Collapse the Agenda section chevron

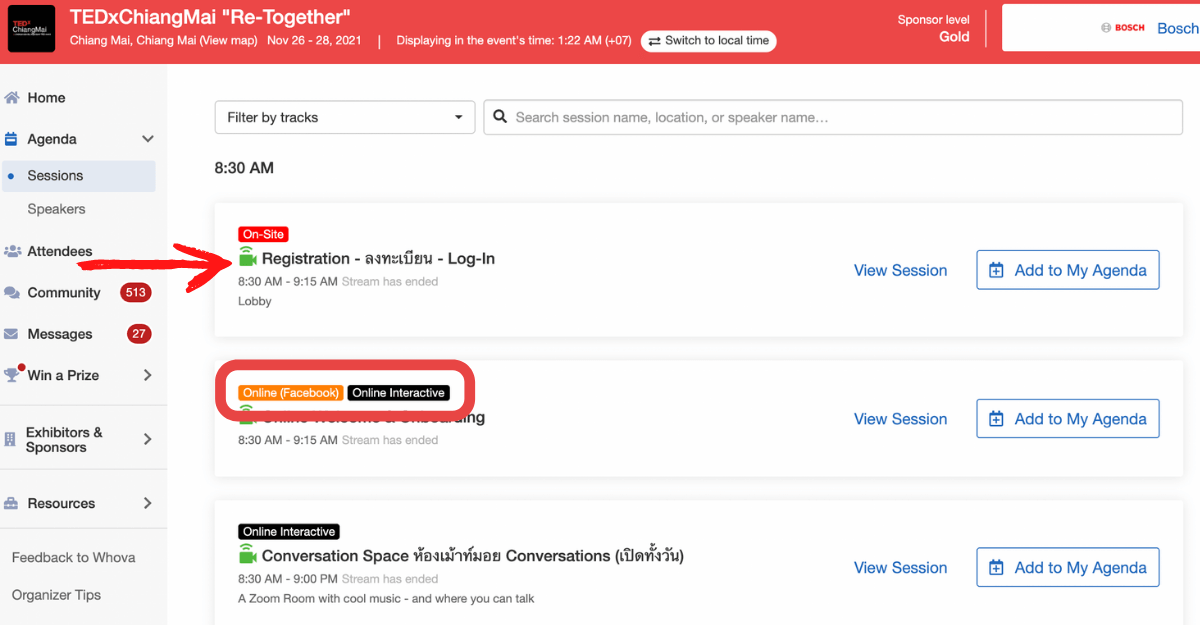coord(147,138)
